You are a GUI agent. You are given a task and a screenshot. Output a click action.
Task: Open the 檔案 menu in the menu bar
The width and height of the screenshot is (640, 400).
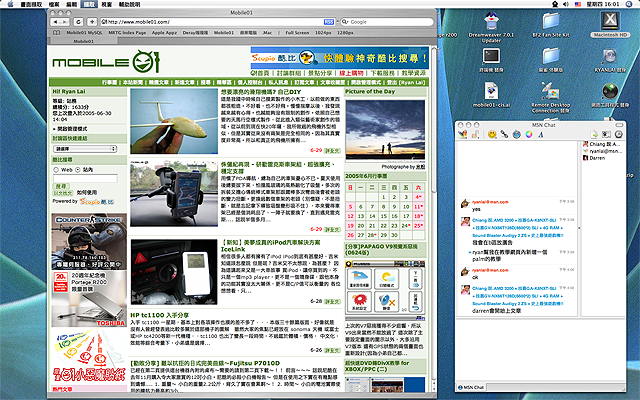click(x=54, y=4)
